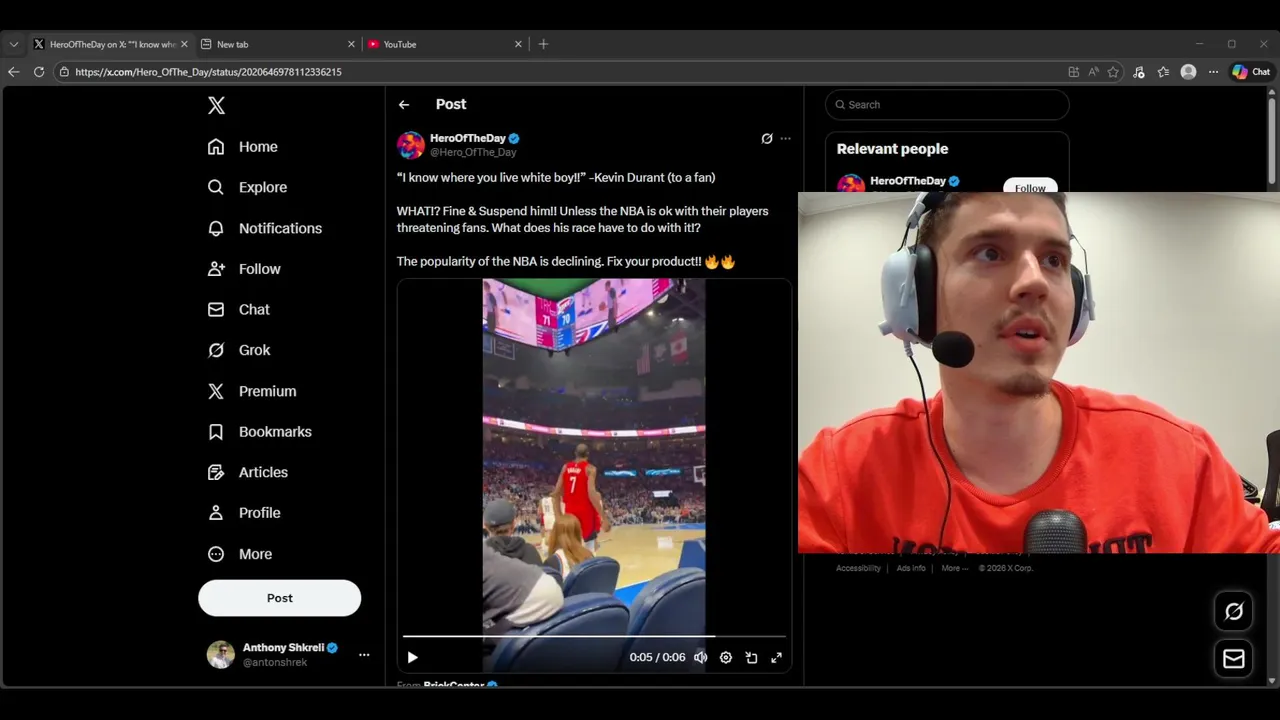Click the Articles icon in sidebar
This screenshot has height=720, width=1280.
[x=216, y=472]
